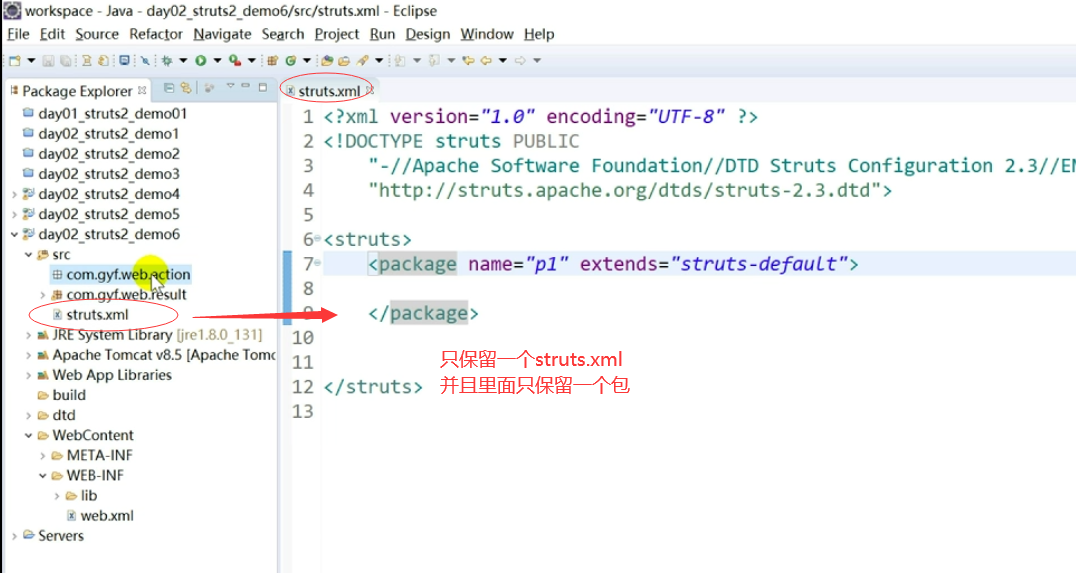Click the Save All icon
Viewport: 1076px width, 573px height.
point(65,61)
